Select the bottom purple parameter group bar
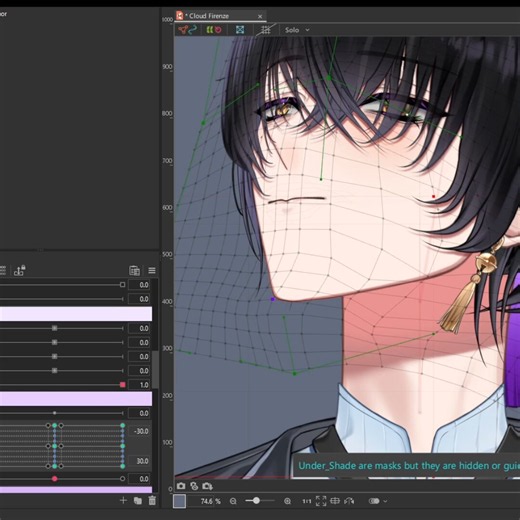Image resolution: width=520 pixels, height=520 pixels. point(76,490)
